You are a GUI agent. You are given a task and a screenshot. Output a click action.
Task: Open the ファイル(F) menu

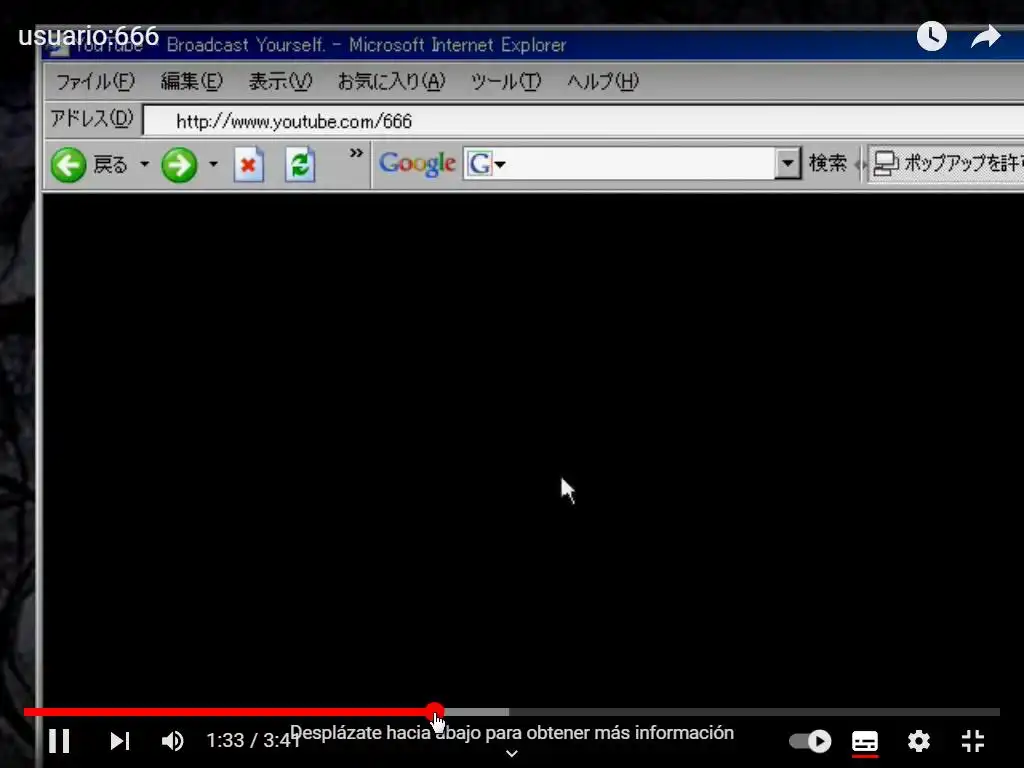coord(95,82)
